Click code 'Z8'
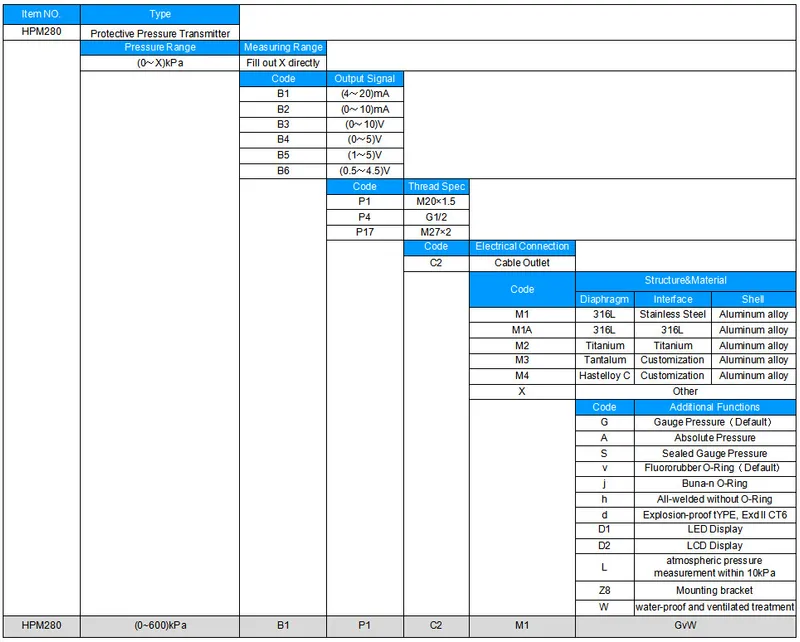 coord(605,590)
